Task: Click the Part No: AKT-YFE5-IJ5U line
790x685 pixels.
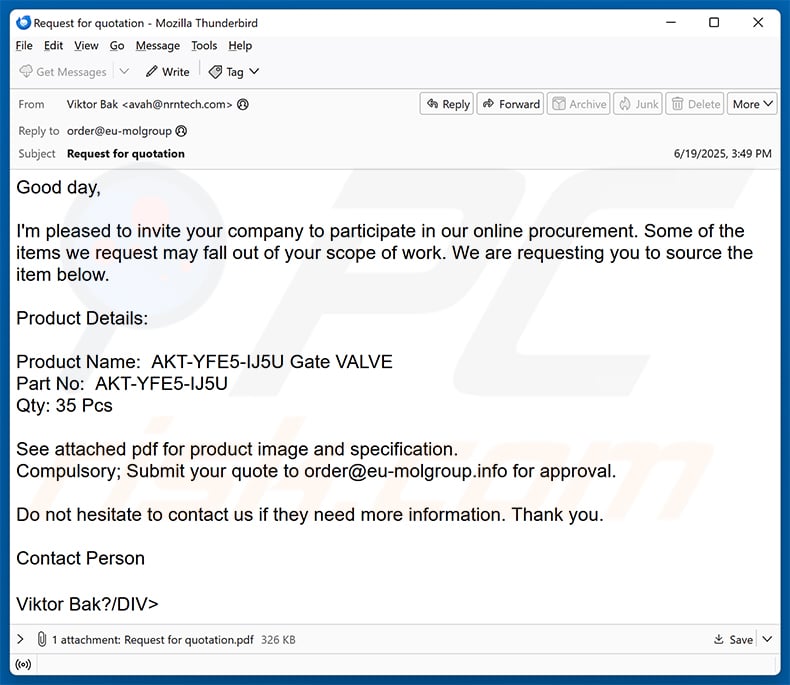Action: click(122, 384)
